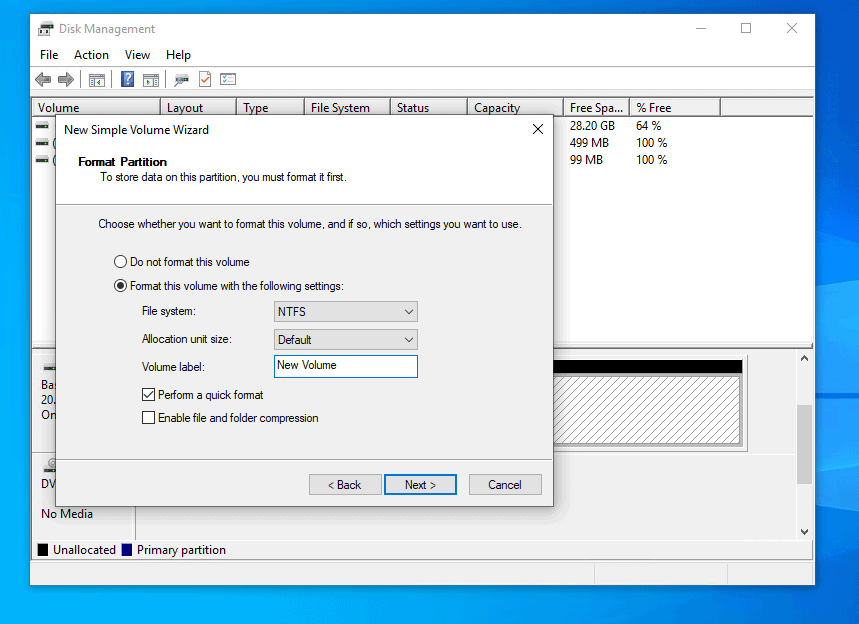
Task: Click the Back arrow toolbar icon
Action: tap(43, 80)
